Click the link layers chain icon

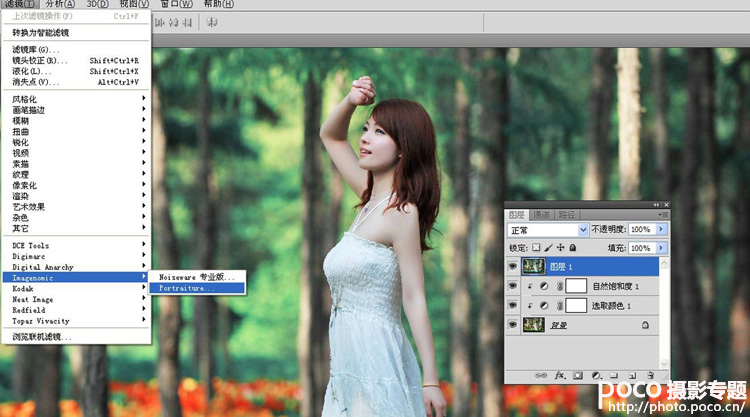540,376
